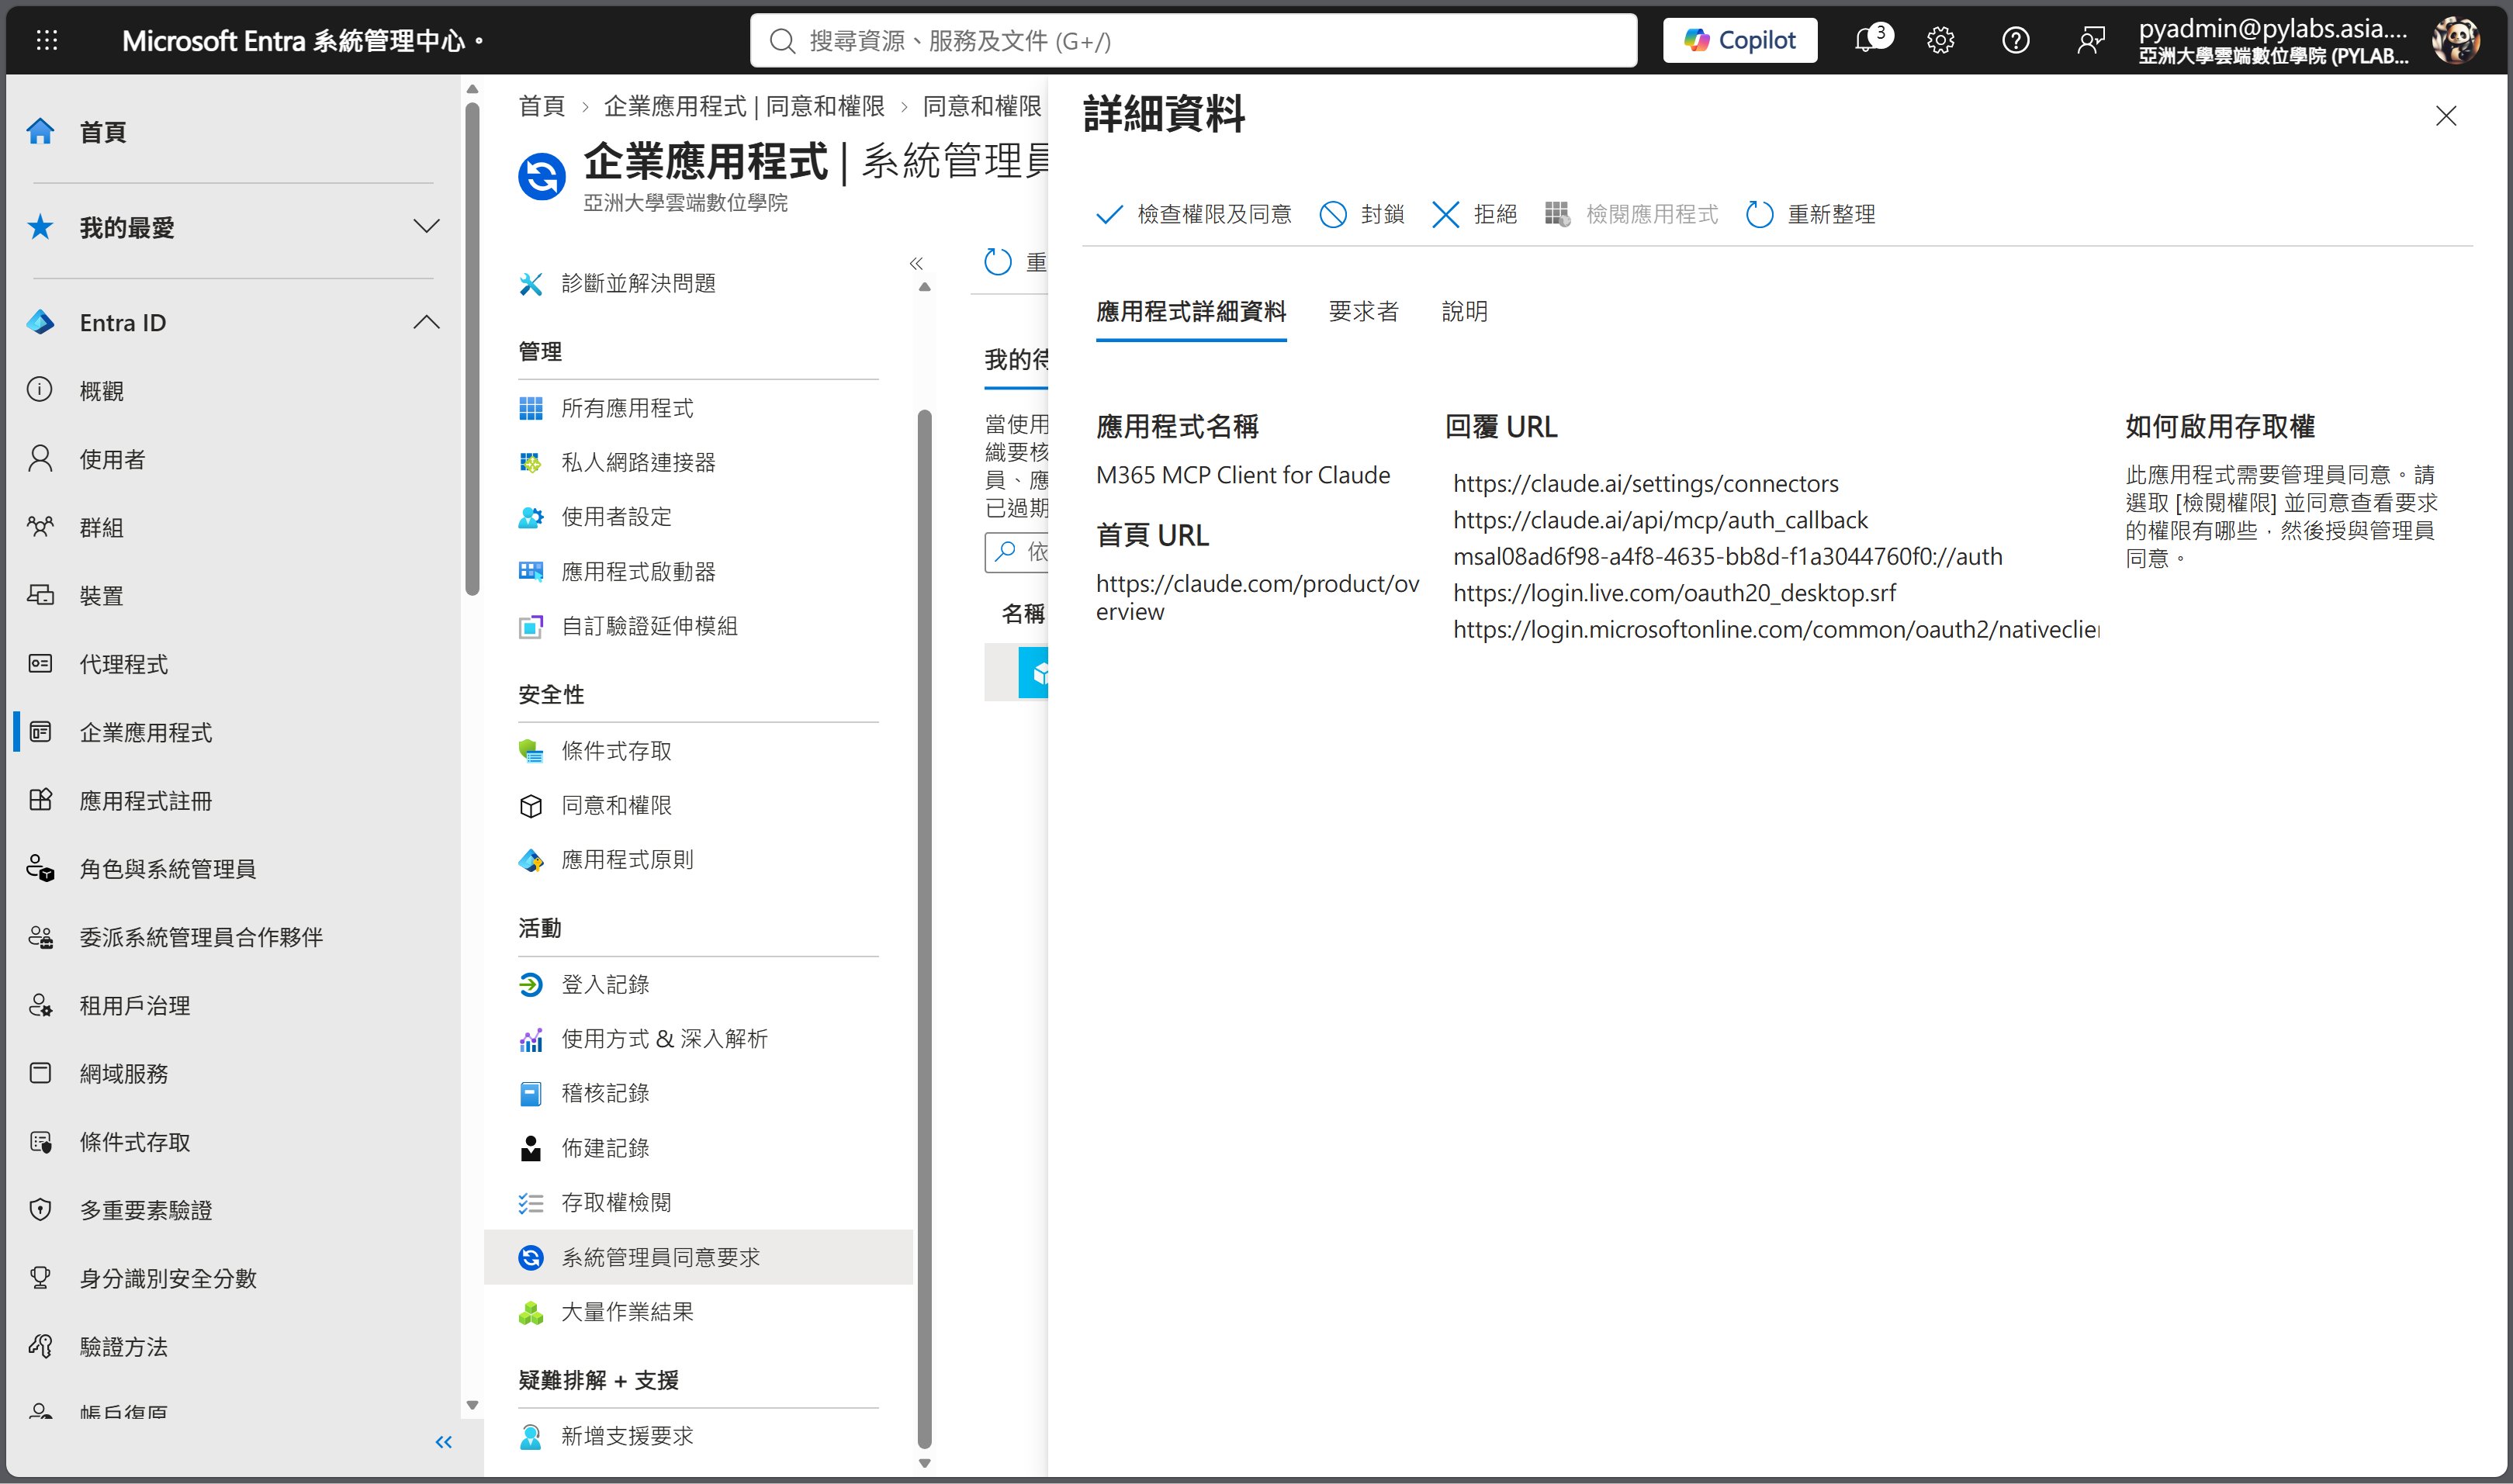The width and height of the screenshot is (2513, 1484).
Task: Click the 首頁 breadcrumb link
Action: tap(542, 106)
